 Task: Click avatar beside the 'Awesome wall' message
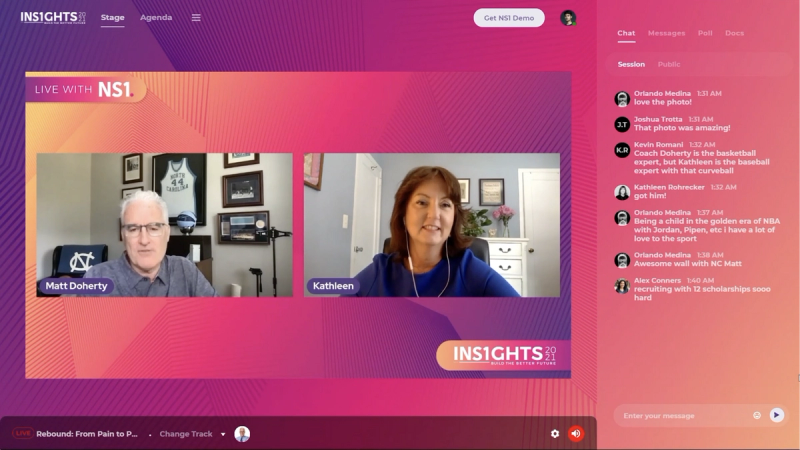(622, 260)
